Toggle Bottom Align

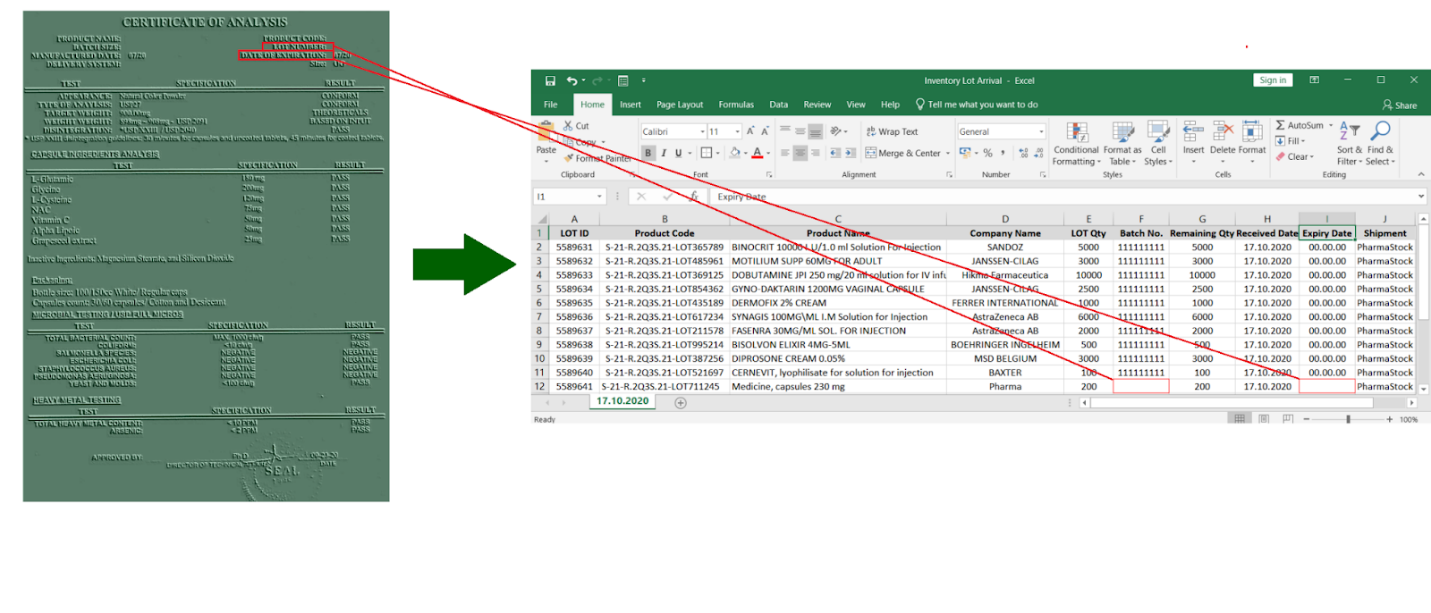tap(815, 131)
